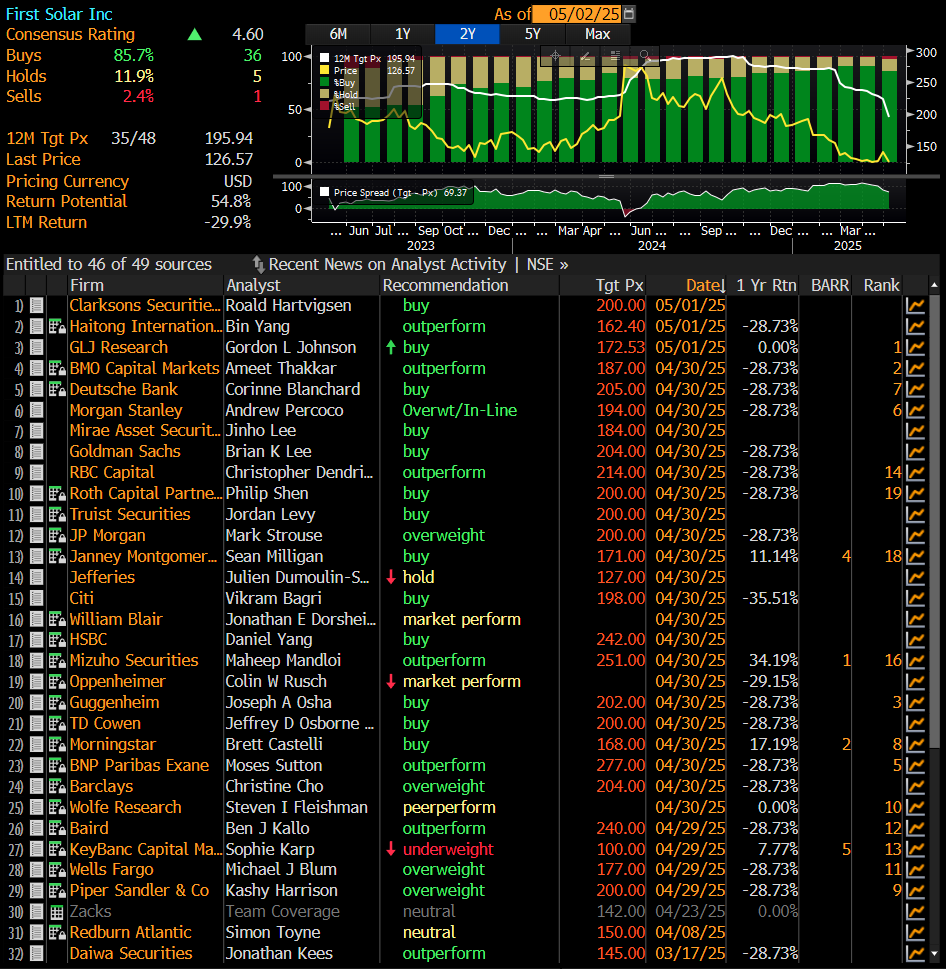Open the chart icon for the Morningstar row
946x969 pixels.
(x=915, y=744)
